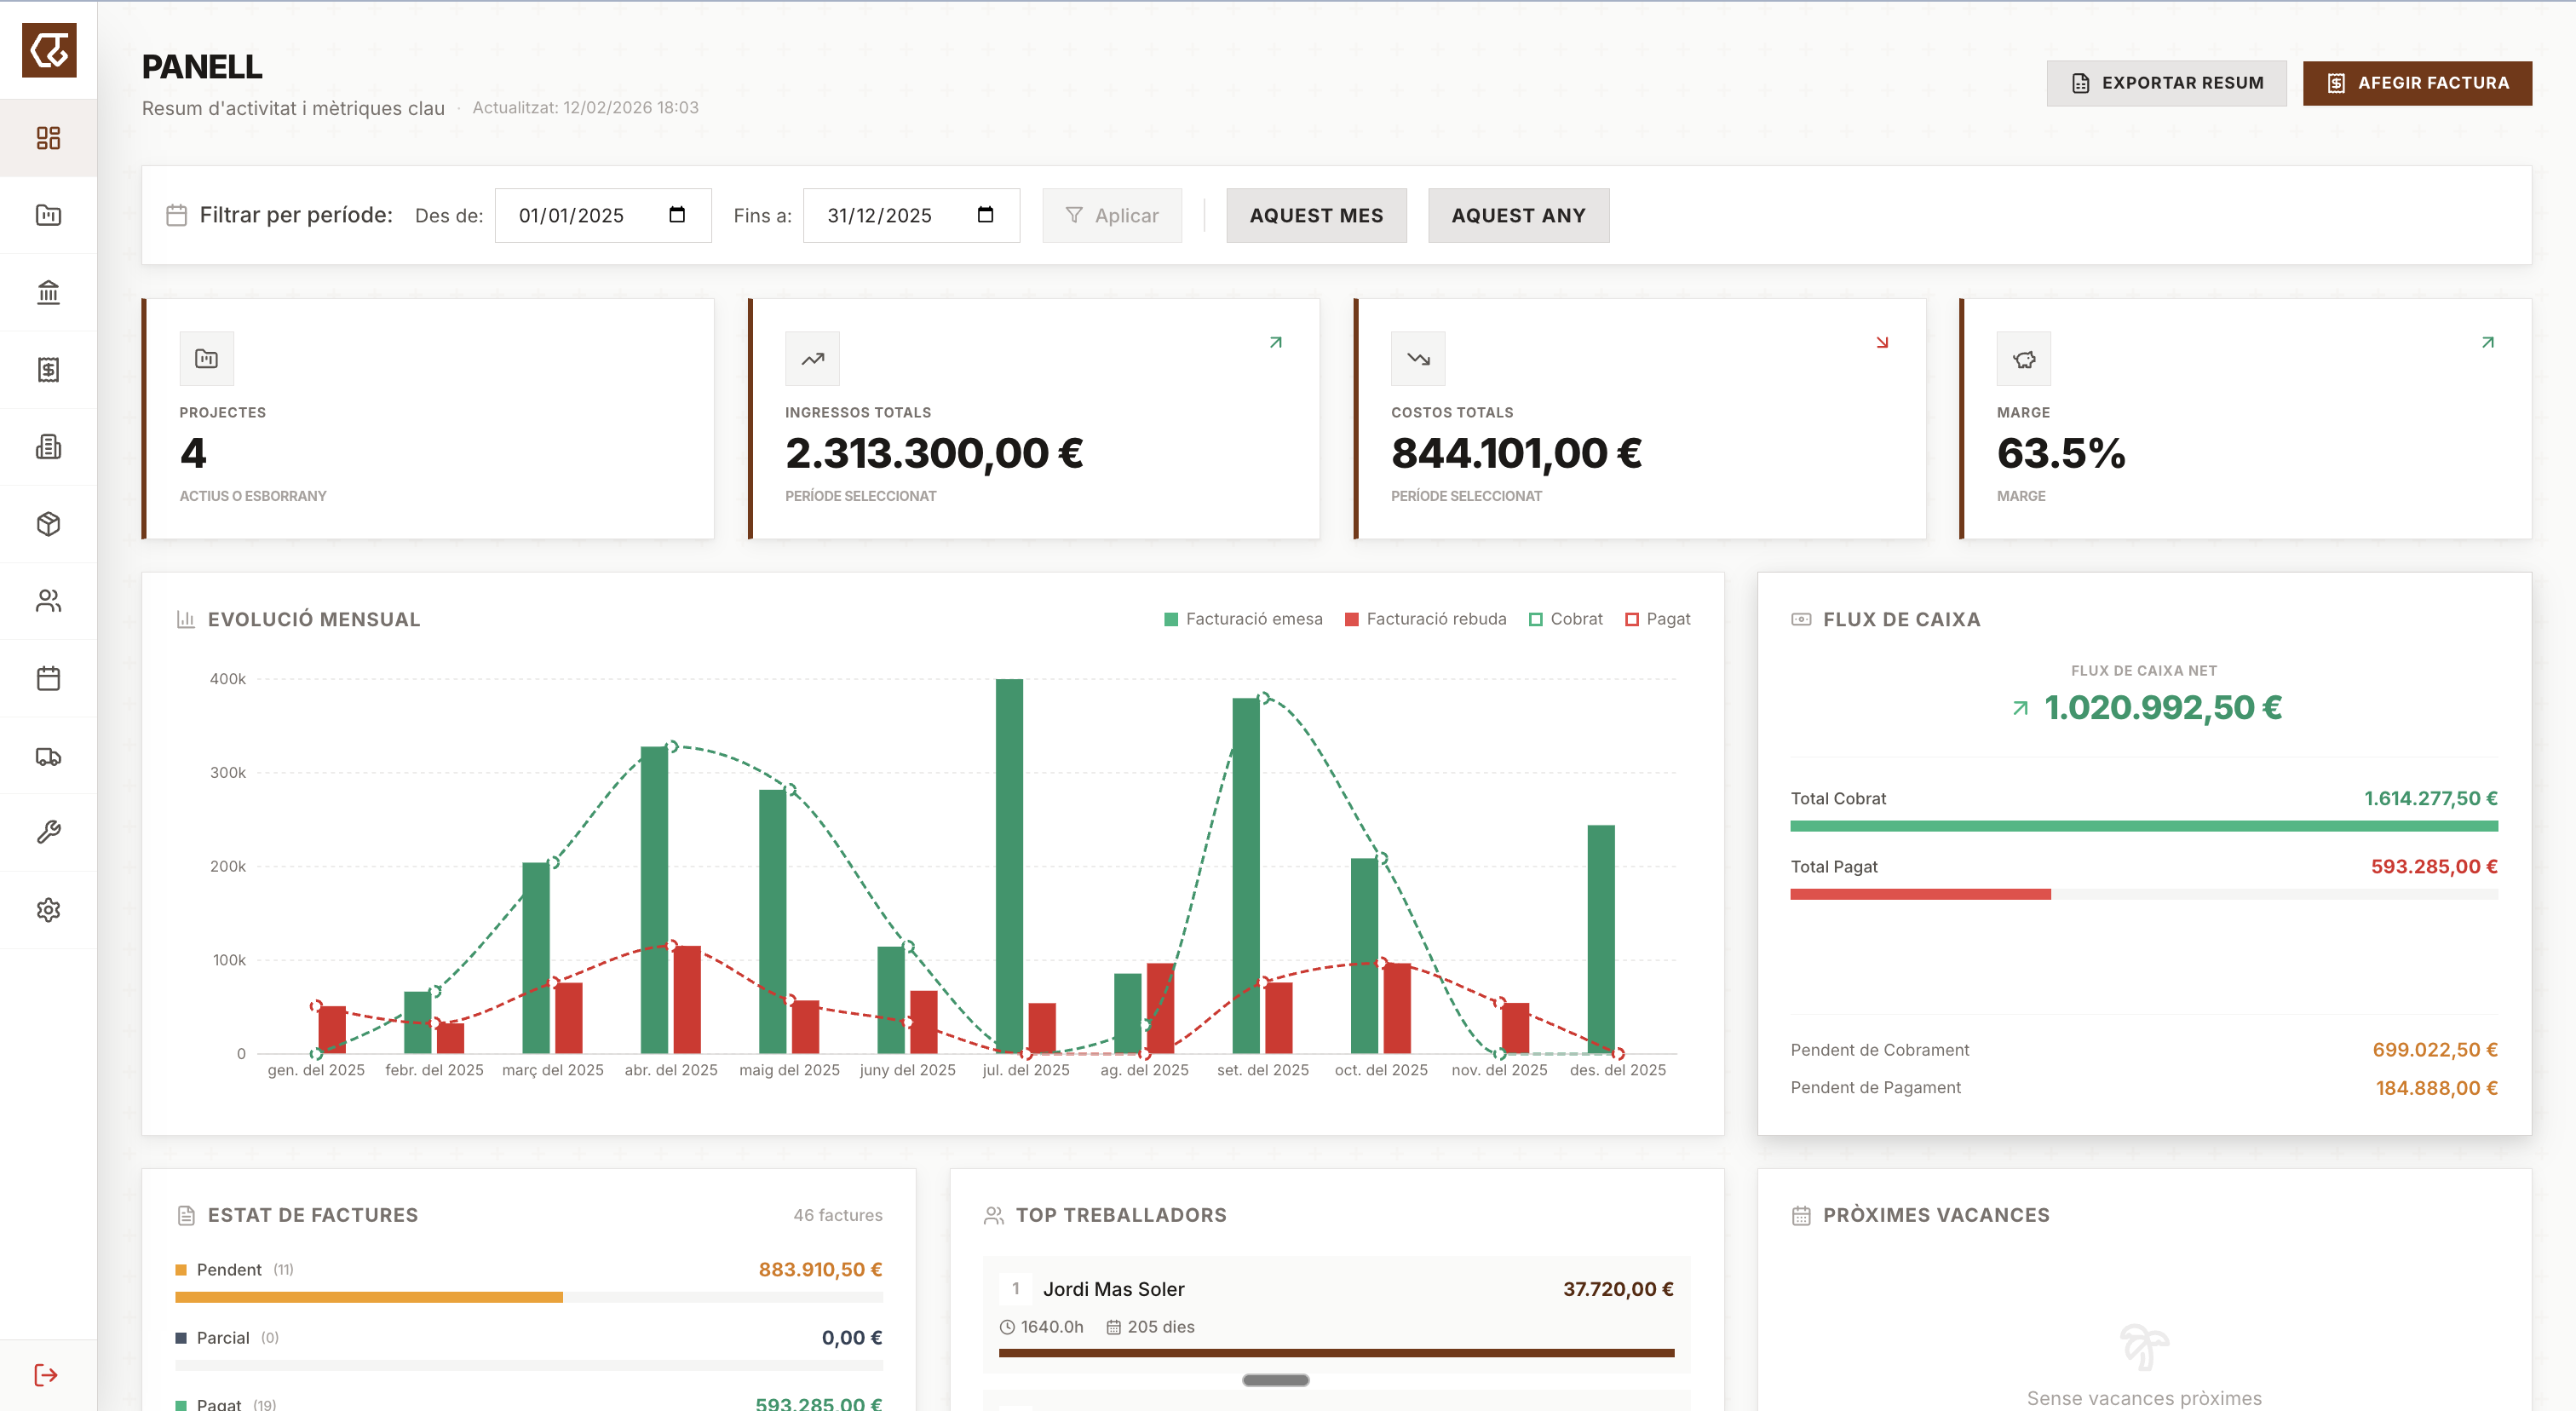2576x1411 pixels.
Task: Click the logout icon at sidebar bottom
Action: point(46,1375)
